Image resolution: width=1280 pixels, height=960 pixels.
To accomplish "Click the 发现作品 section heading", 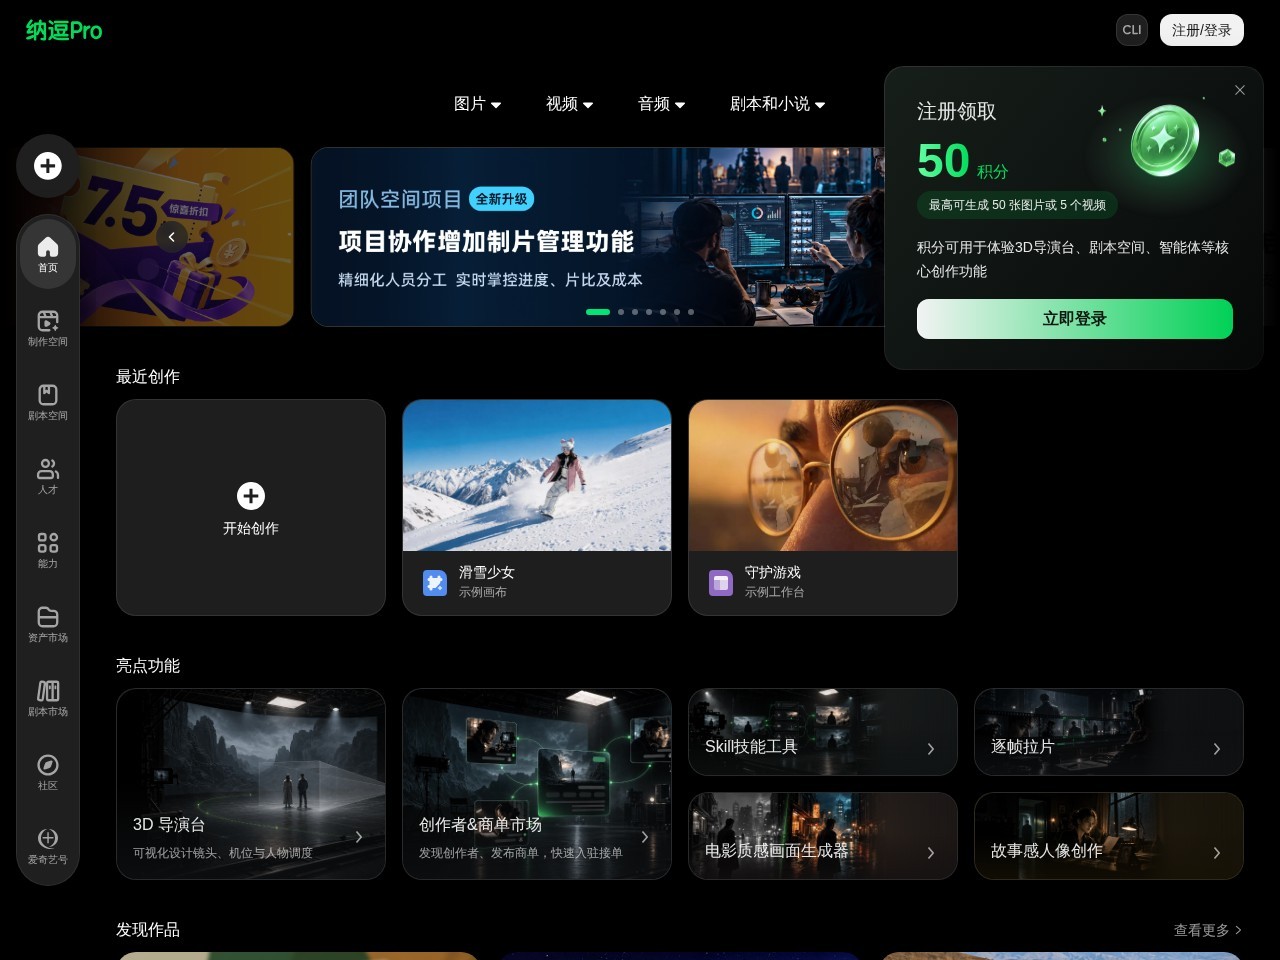I will (x=148, y=930).
